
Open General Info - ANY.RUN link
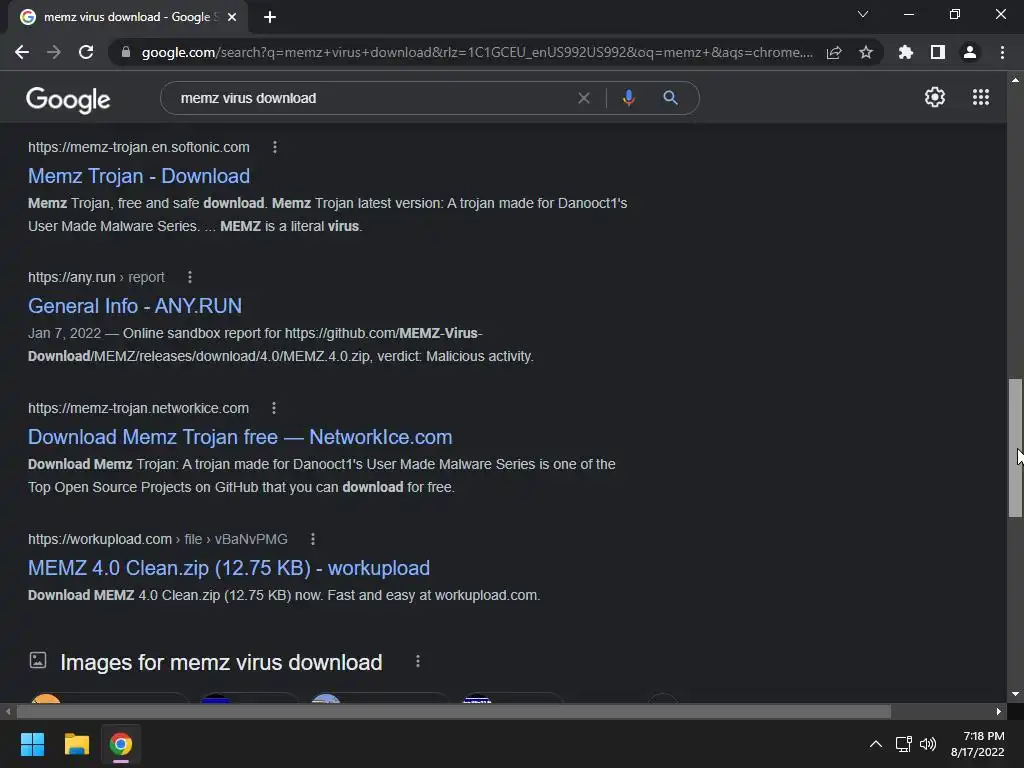pyautogui.click(x=135, y=306)
